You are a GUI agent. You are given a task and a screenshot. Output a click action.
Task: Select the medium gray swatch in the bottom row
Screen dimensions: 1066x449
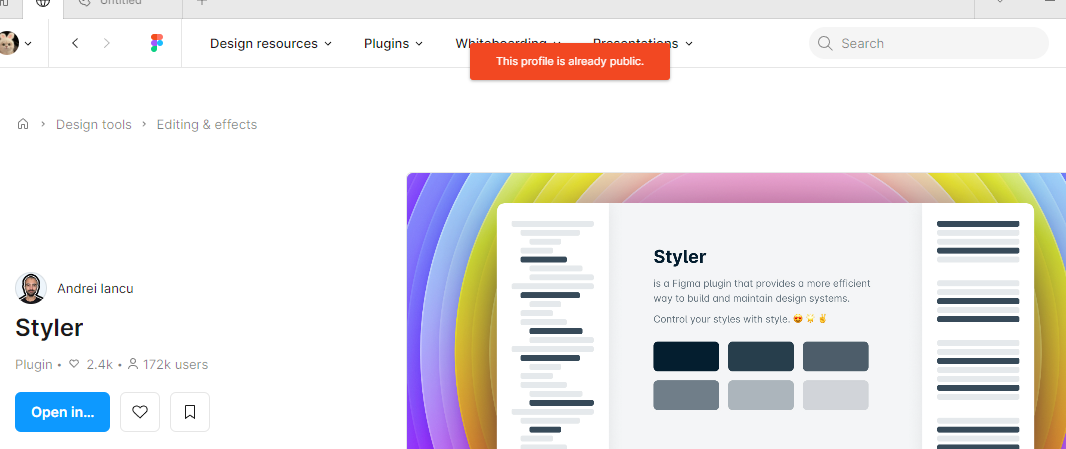(686, 395)
